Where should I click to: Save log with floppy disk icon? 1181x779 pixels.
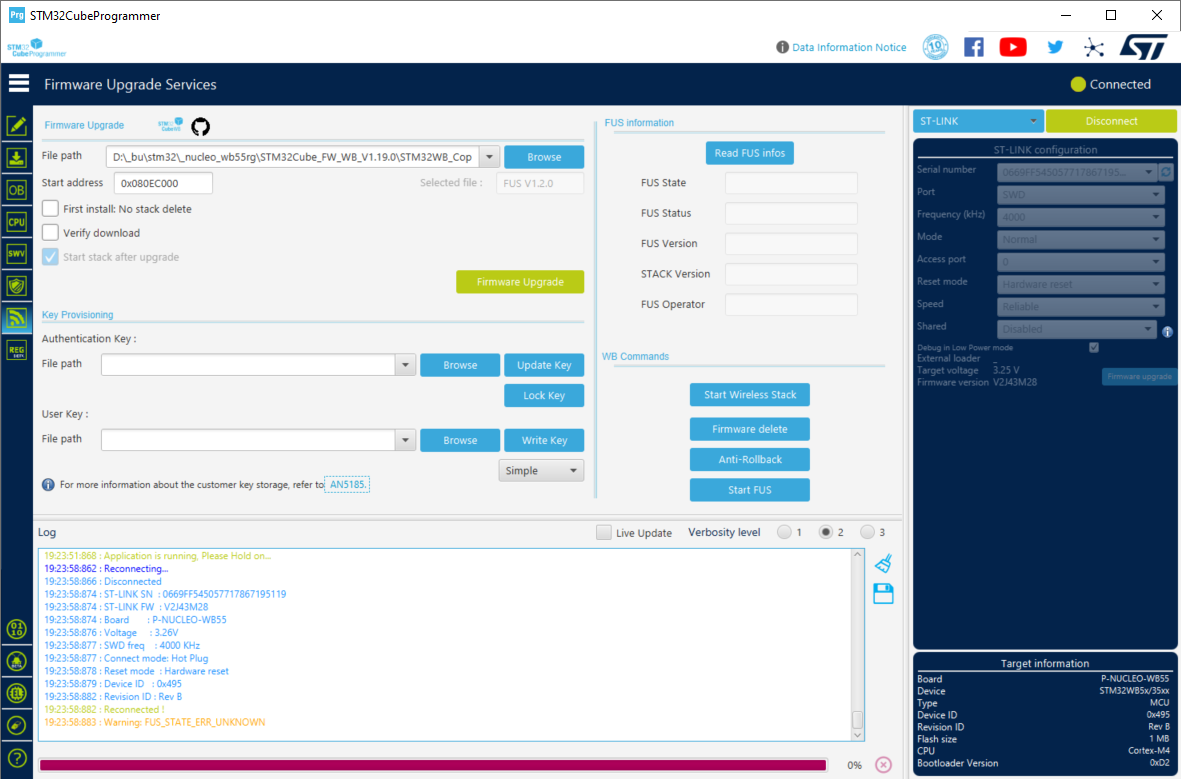[883, 594]
